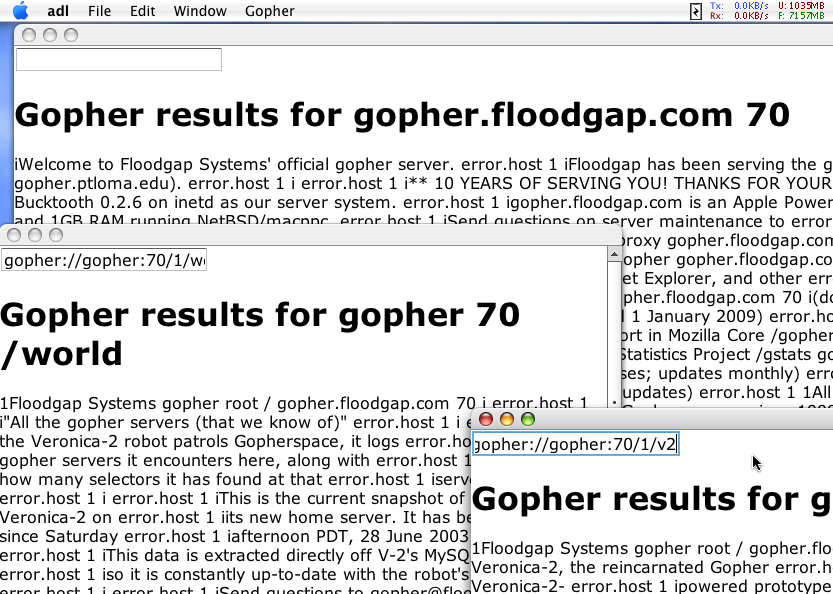Open the Apple menu

pyautogui.click(x=21, y=11)
